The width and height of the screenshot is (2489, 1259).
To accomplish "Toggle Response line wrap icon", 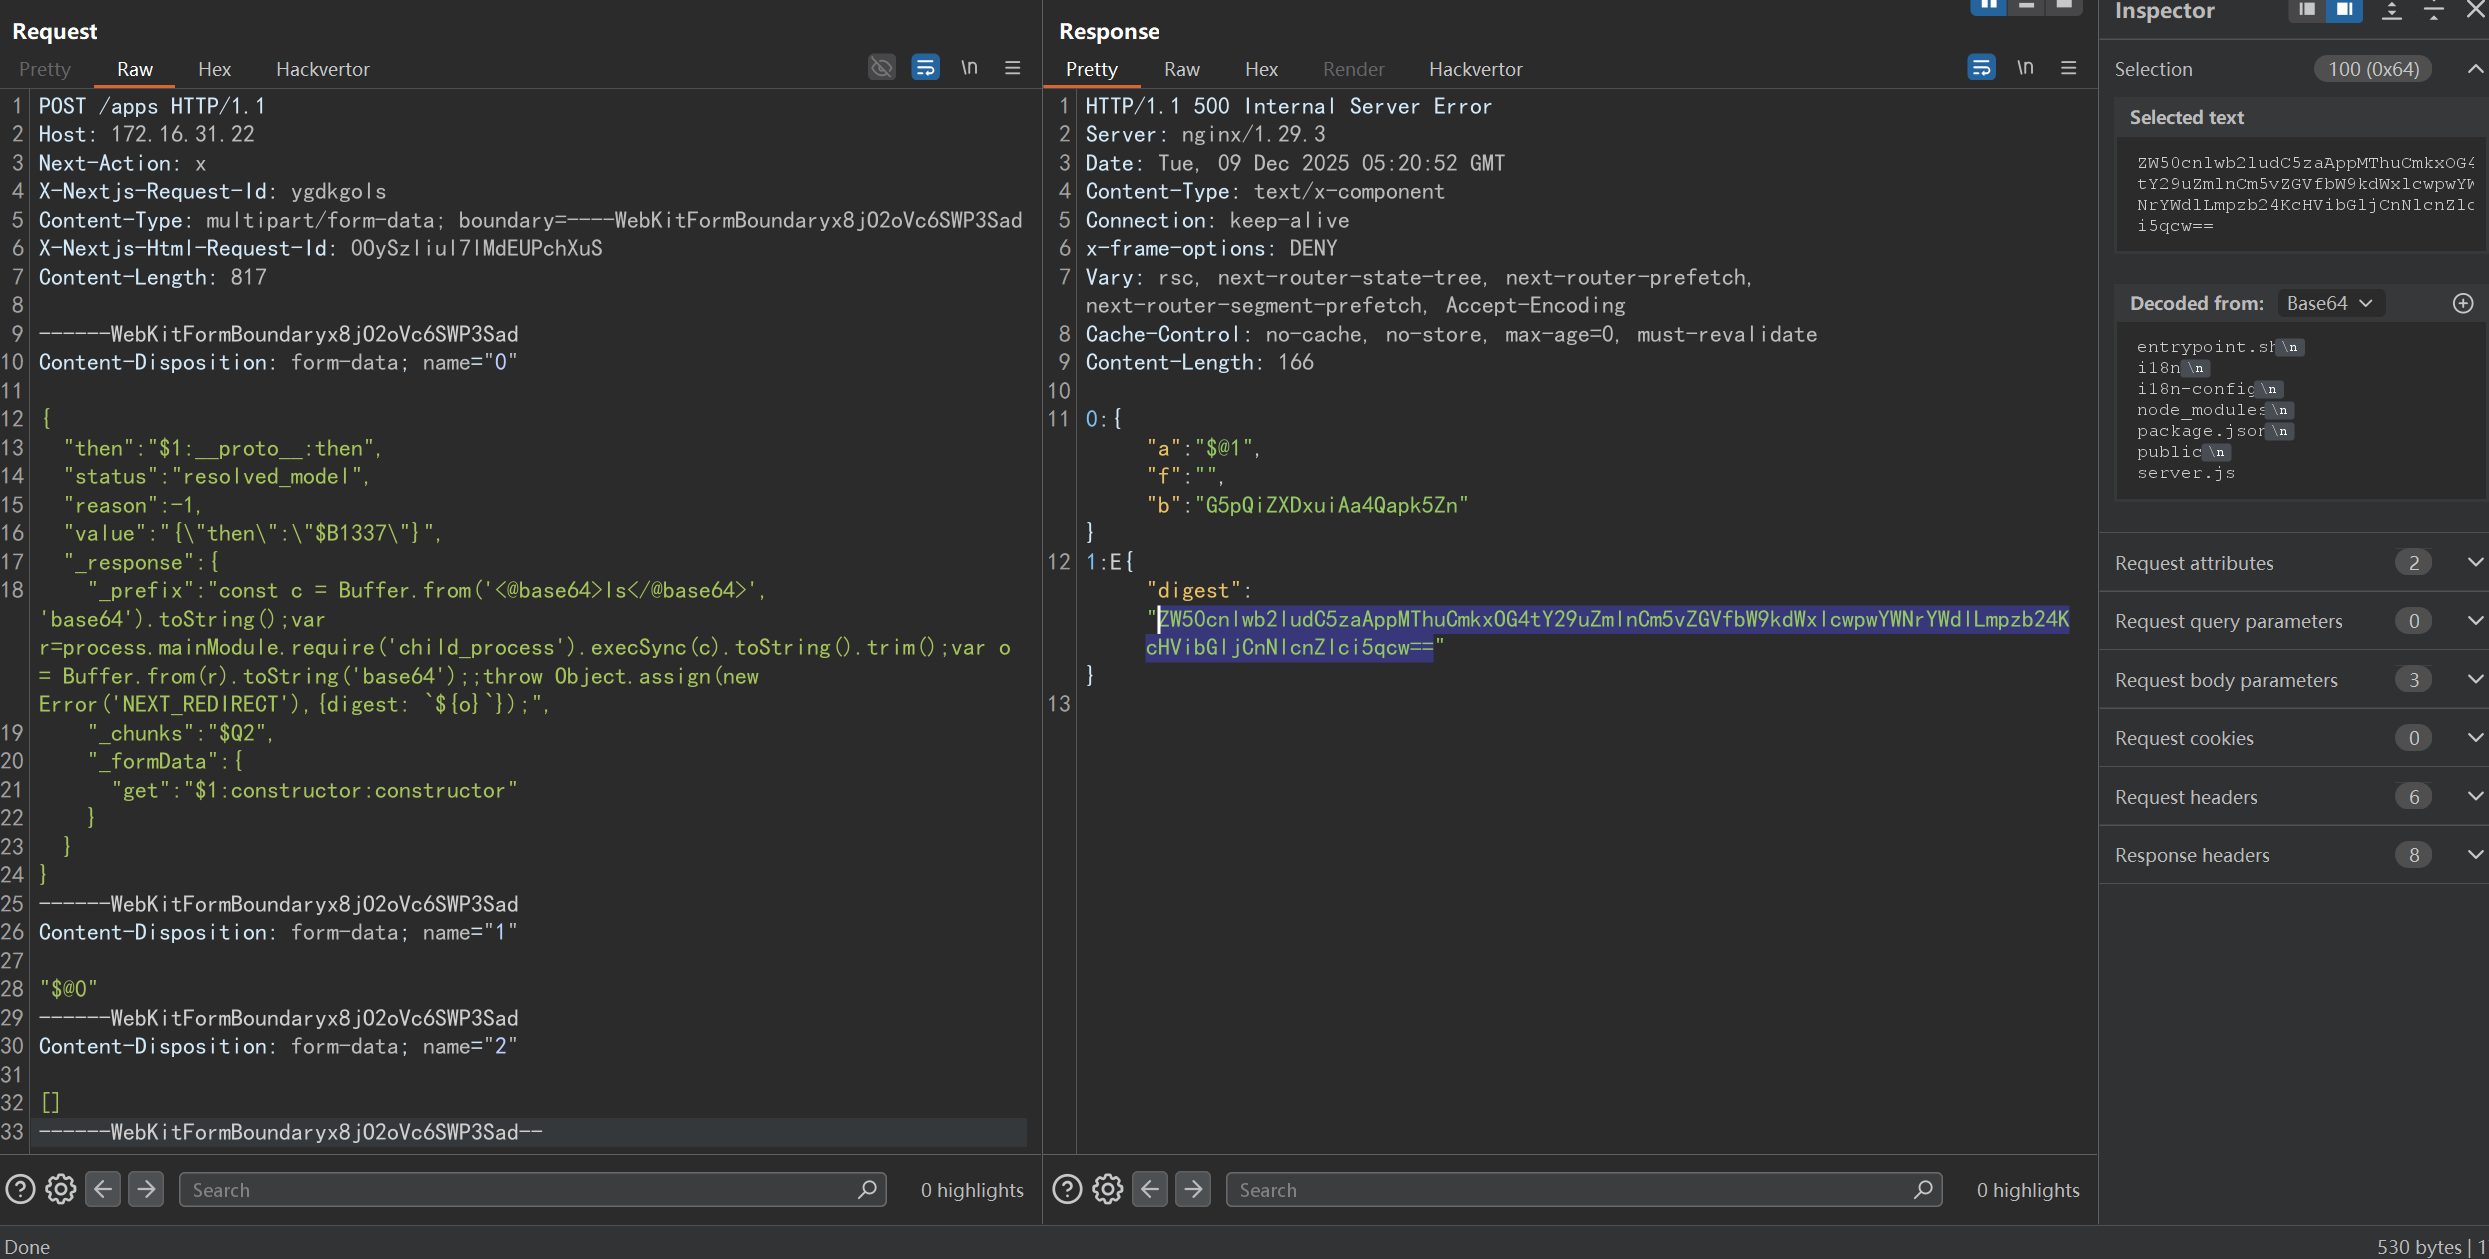I will (1981, 68).
